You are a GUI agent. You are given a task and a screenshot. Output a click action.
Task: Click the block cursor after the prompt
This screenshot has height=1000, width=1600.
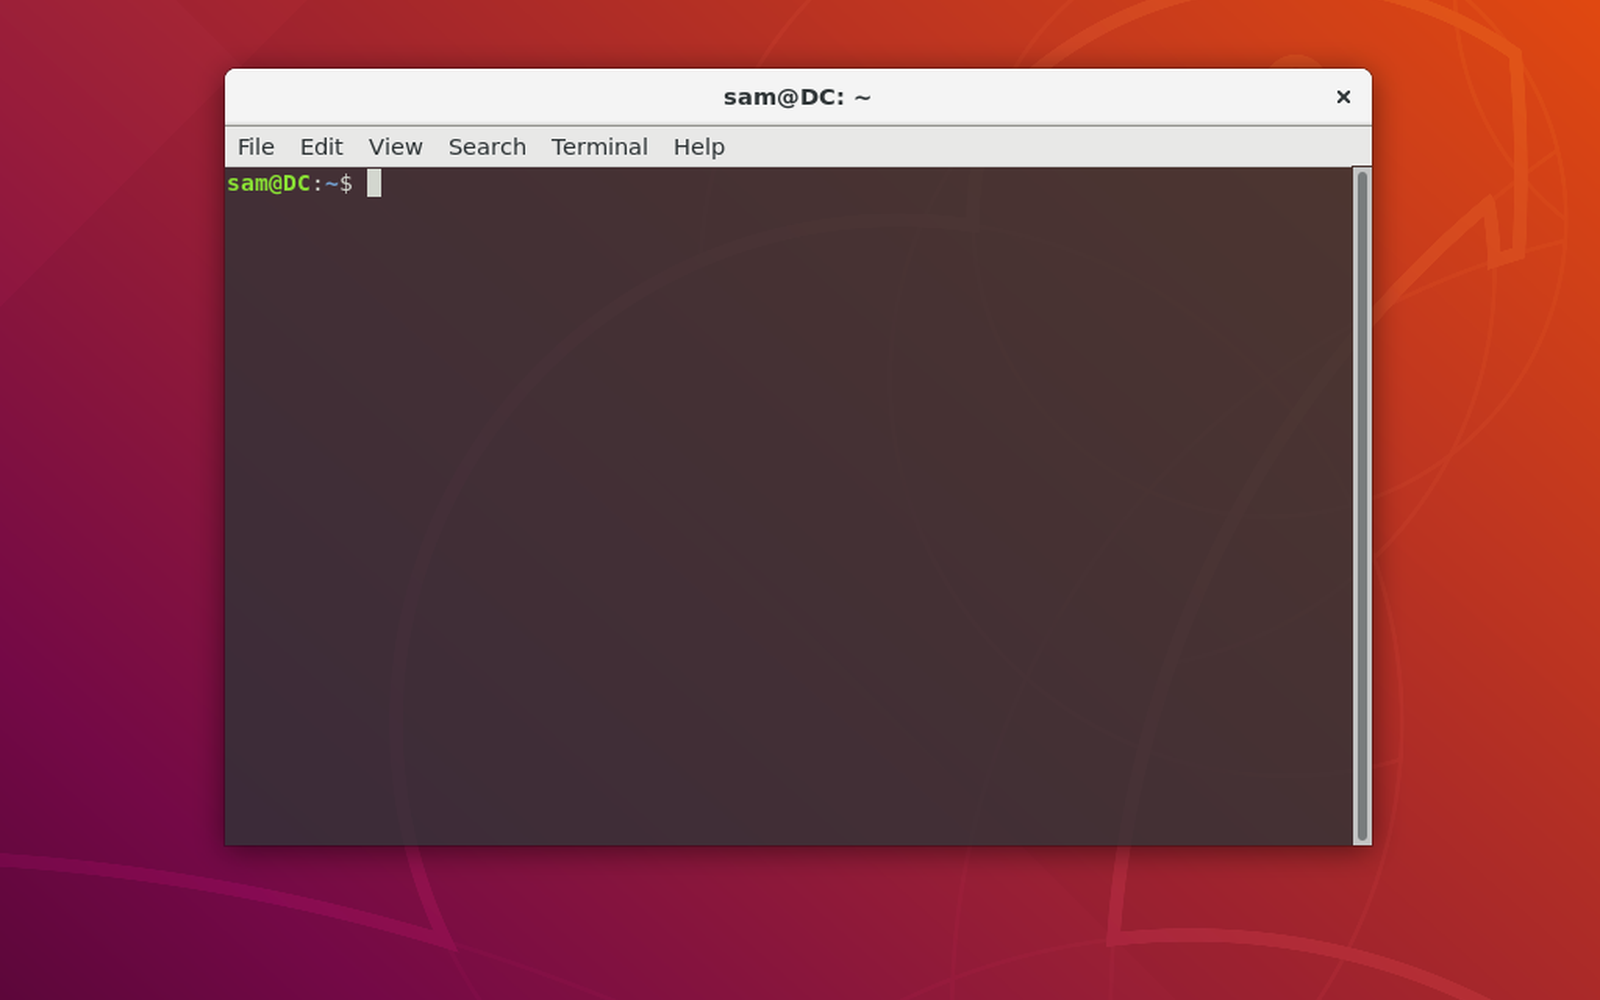coord(374,183)
